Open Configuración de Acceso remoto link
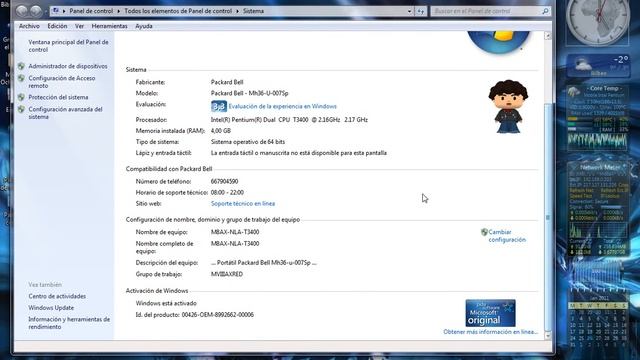 tap(62, 82)
